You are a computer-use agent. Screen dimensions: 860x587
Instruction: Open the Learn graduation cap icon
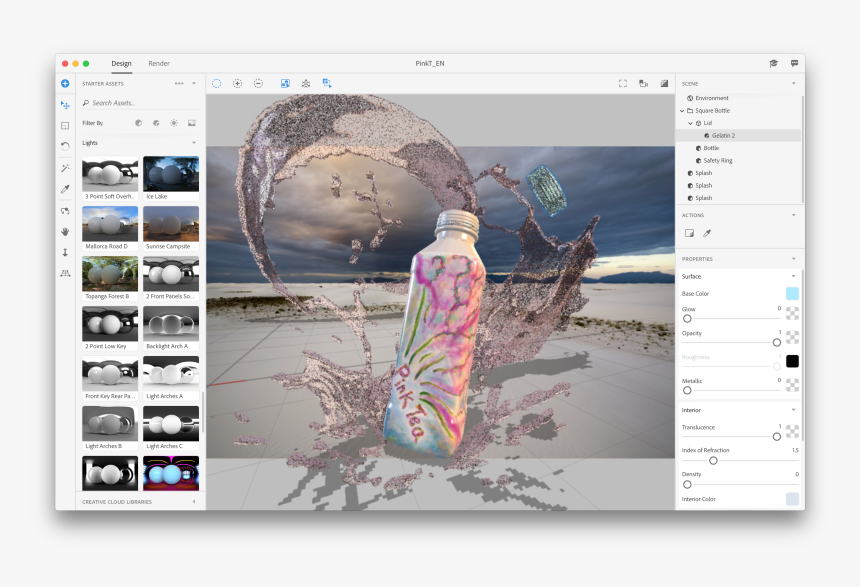coord(773,63)
